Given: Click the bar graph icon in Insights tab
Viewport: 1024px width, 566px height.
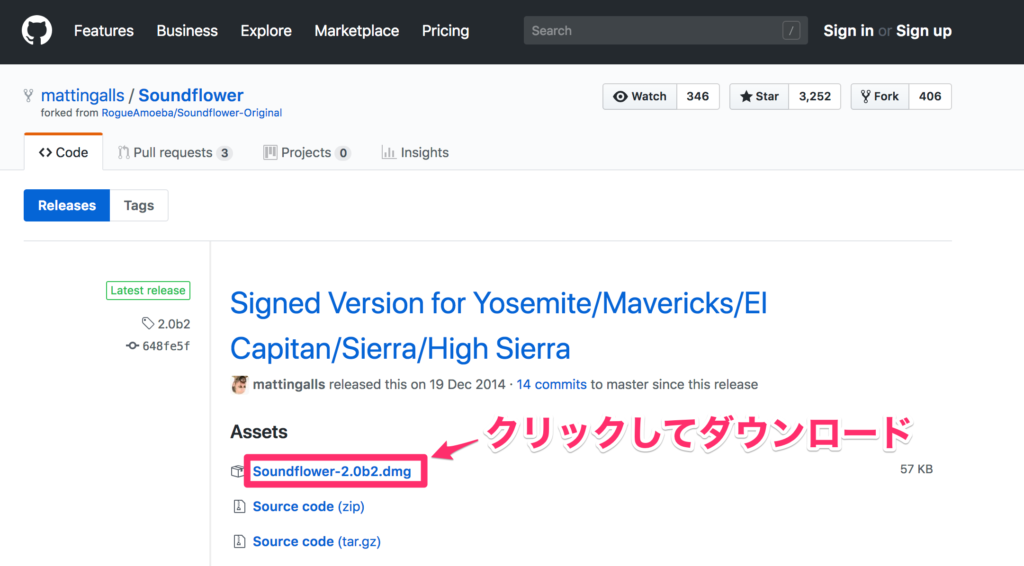Looking at the screenshot, I should tap(389, 153).
